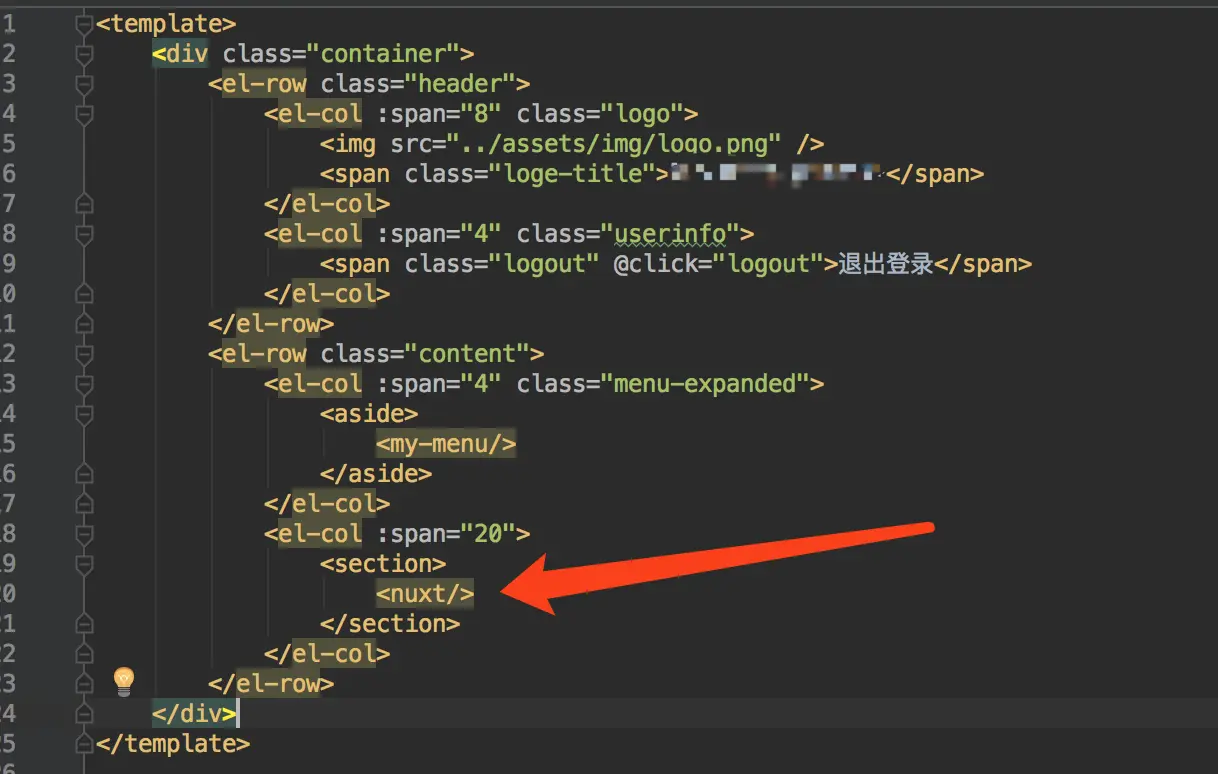Click the "../assets/img/logo.png" src path
The width and height of the screenshot is (1218, 774).
(613, 144)
